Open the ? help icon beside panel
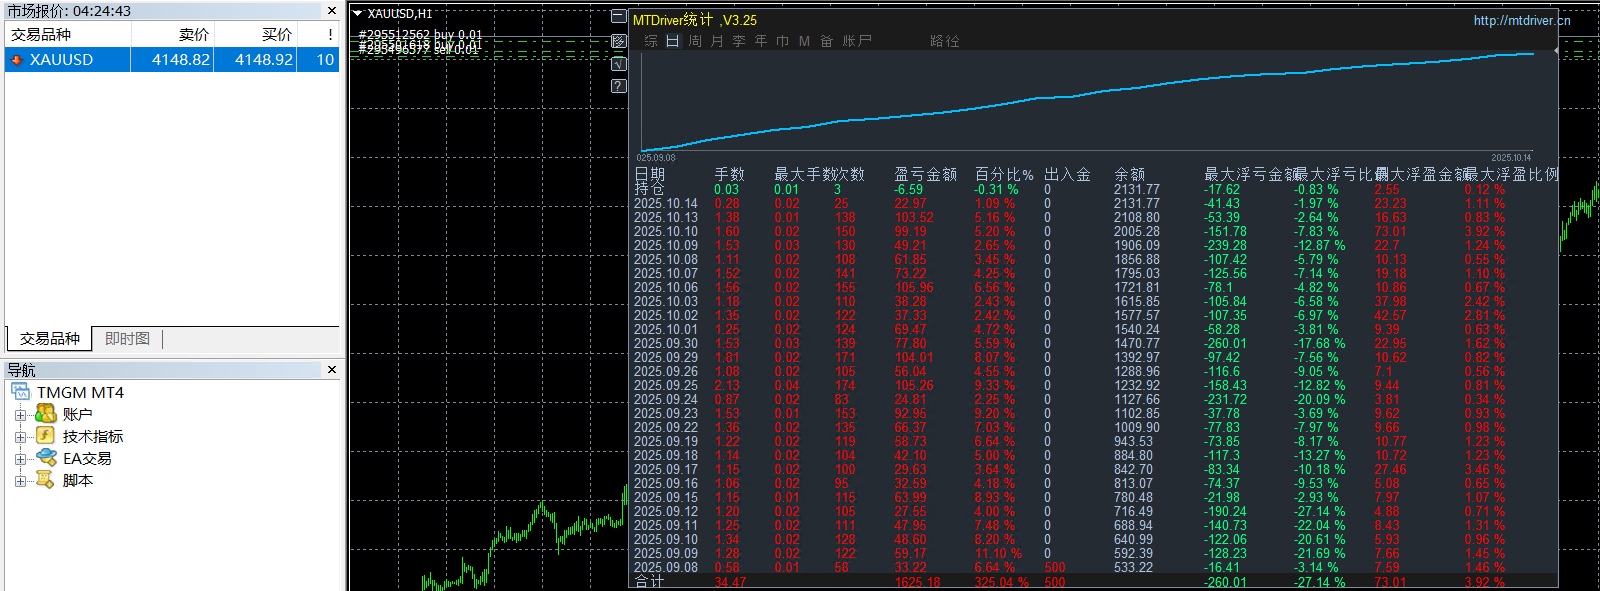The image size is (1600, 591). coord(619,86)
